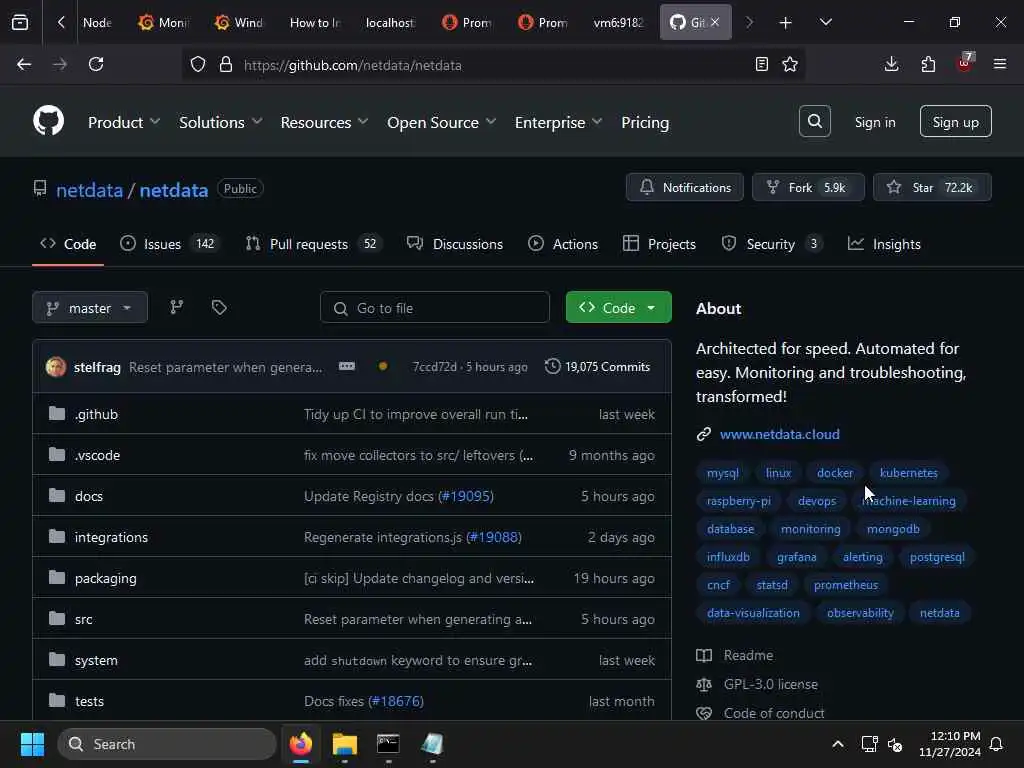The width and height of the screenshot is (1024, 768).
Task: Focus the Windows taskbar Search box
Action: tap(167, 744)
